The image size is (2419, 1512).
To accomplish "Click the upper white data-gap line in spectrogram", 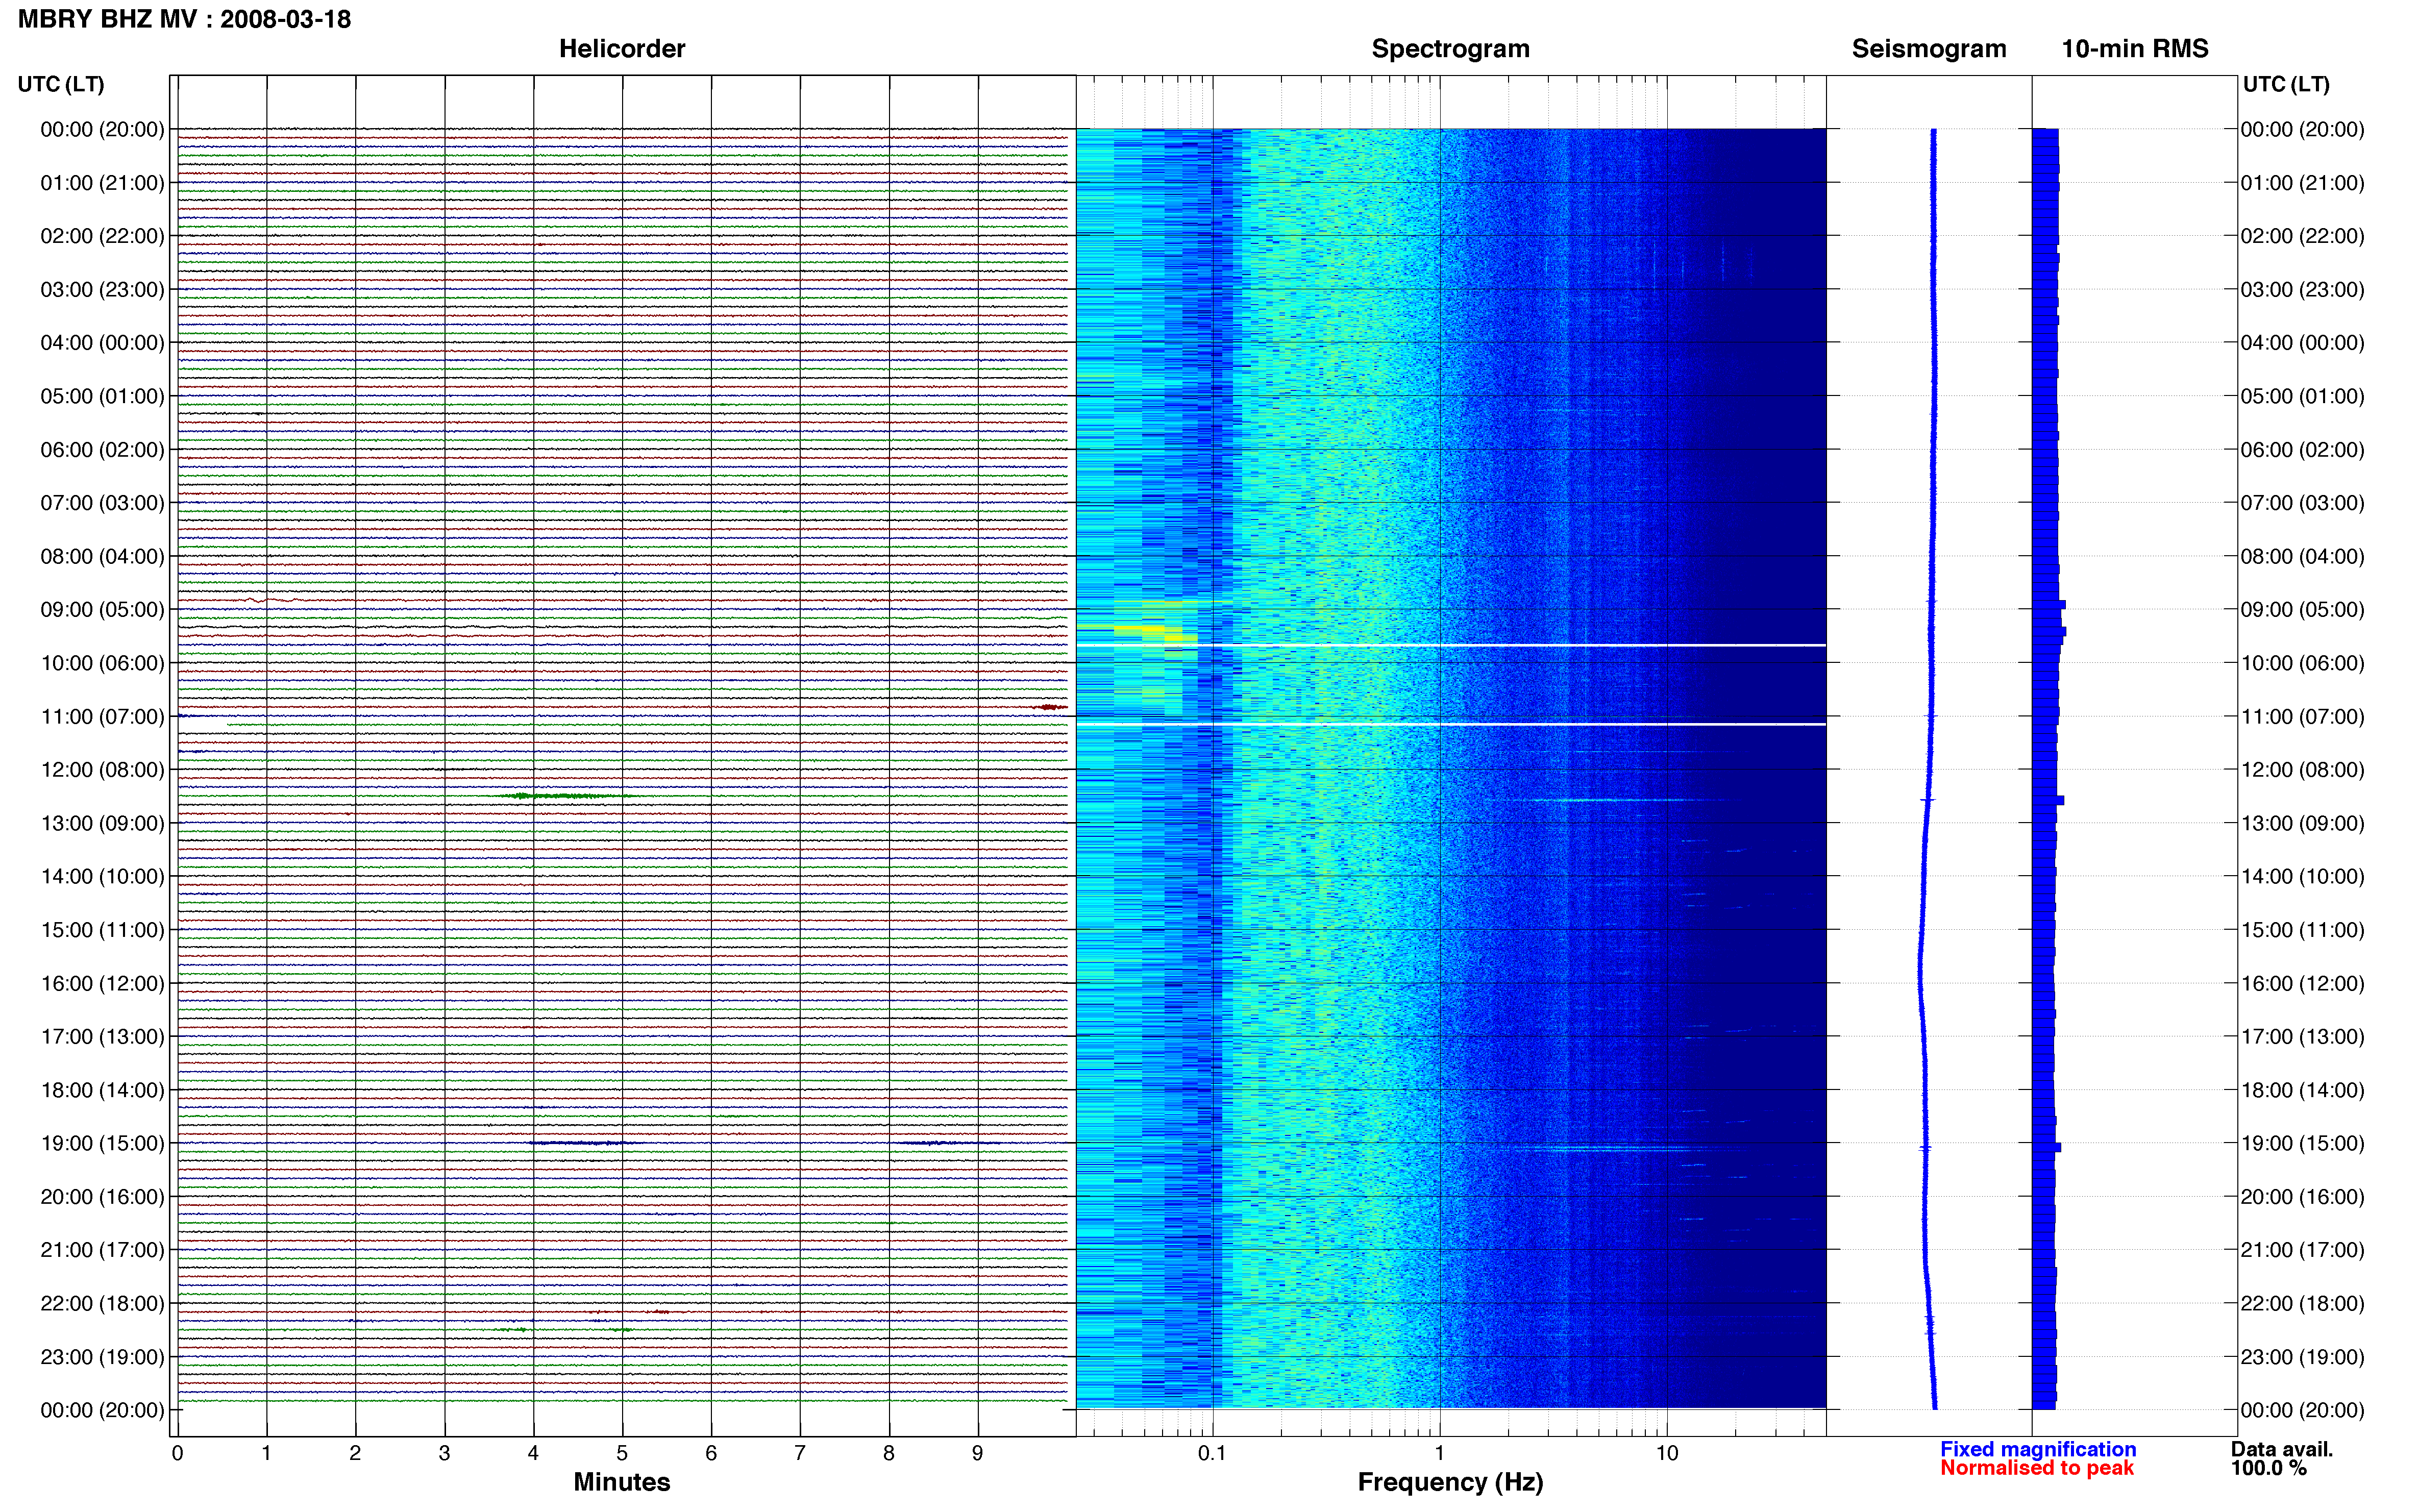I will [x=1450, y=646].
